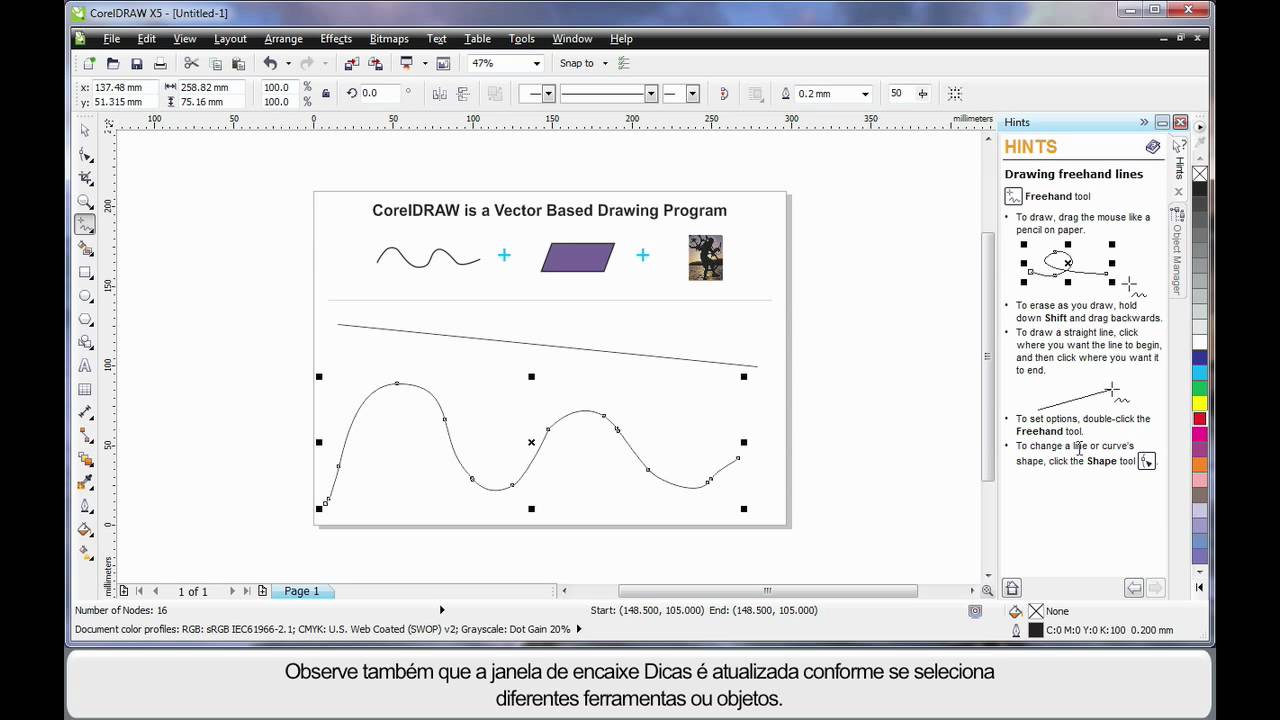Open the Effects menu
The height and width of the screenshot is (720, 1280).
336,39
